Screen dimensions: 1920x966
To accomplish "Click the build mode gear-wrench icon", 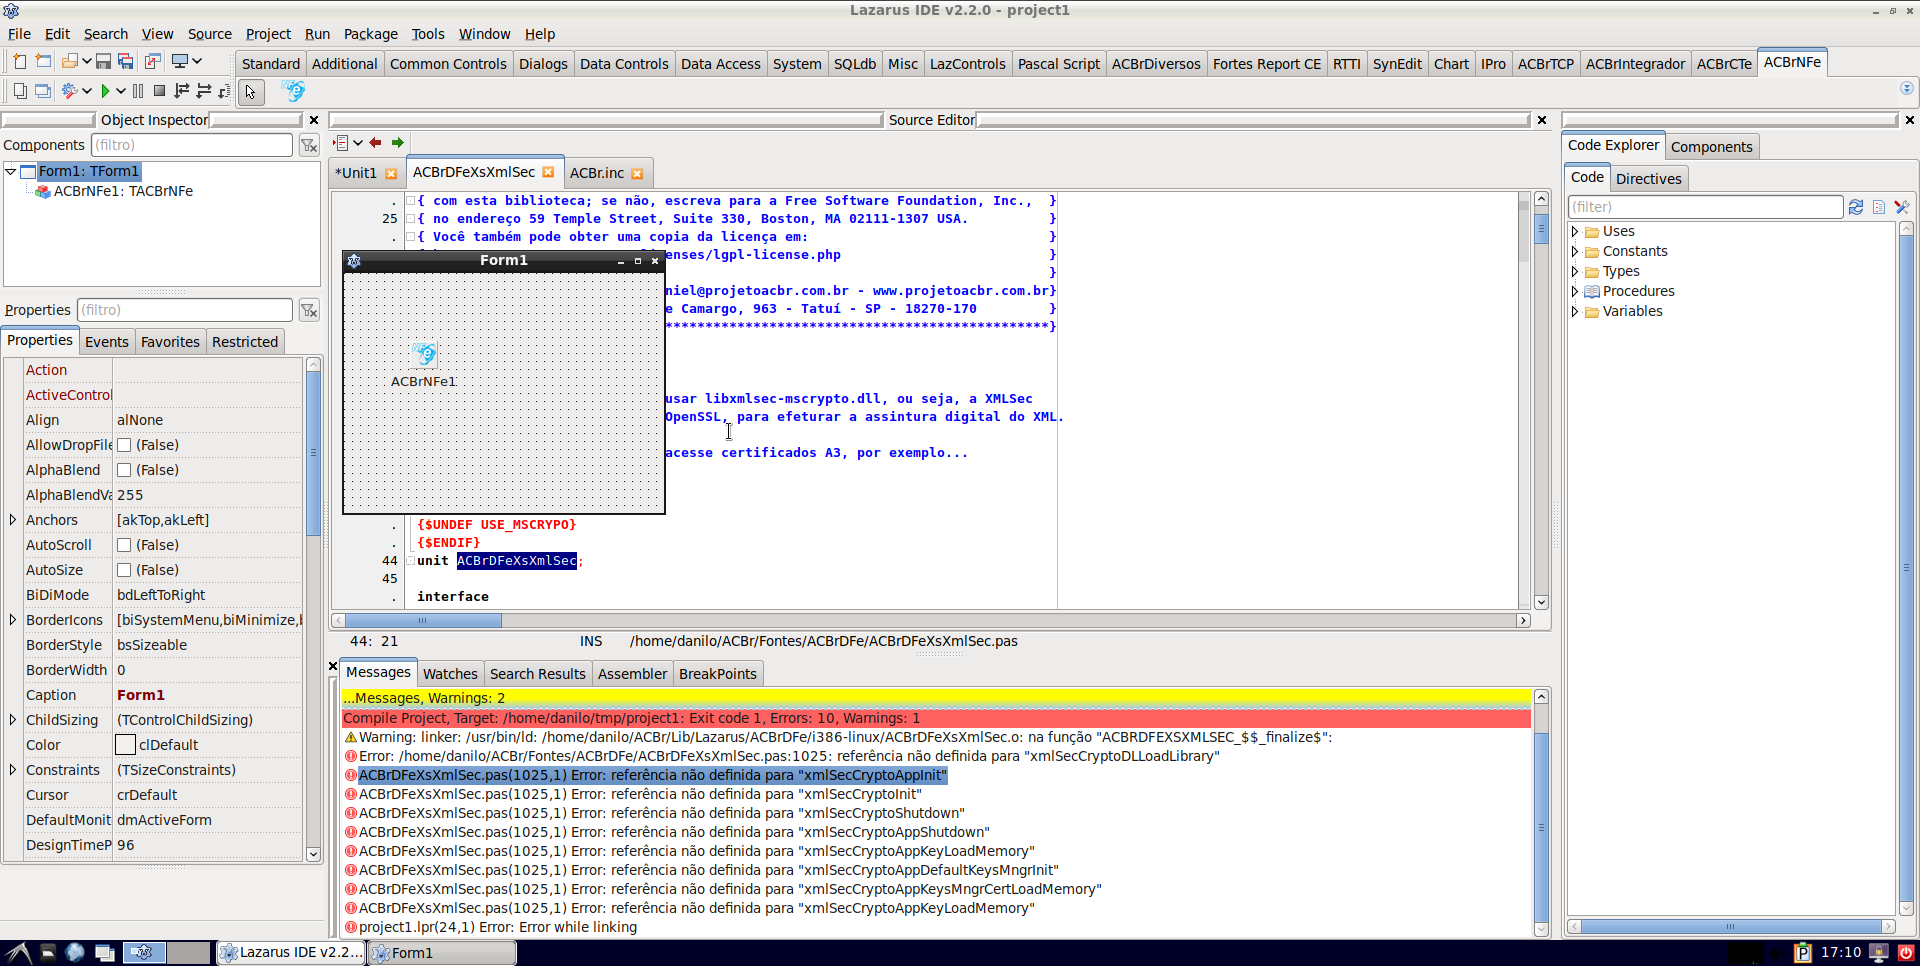I will (70, 91).
